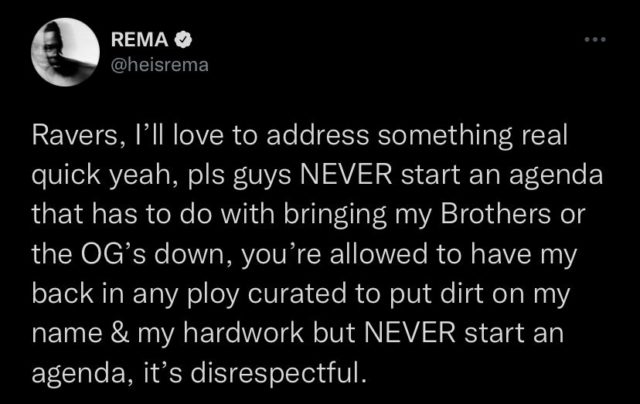Click the word "yeah" in the tweet
This screenshot has width=640, height=404.
(140, 177)
